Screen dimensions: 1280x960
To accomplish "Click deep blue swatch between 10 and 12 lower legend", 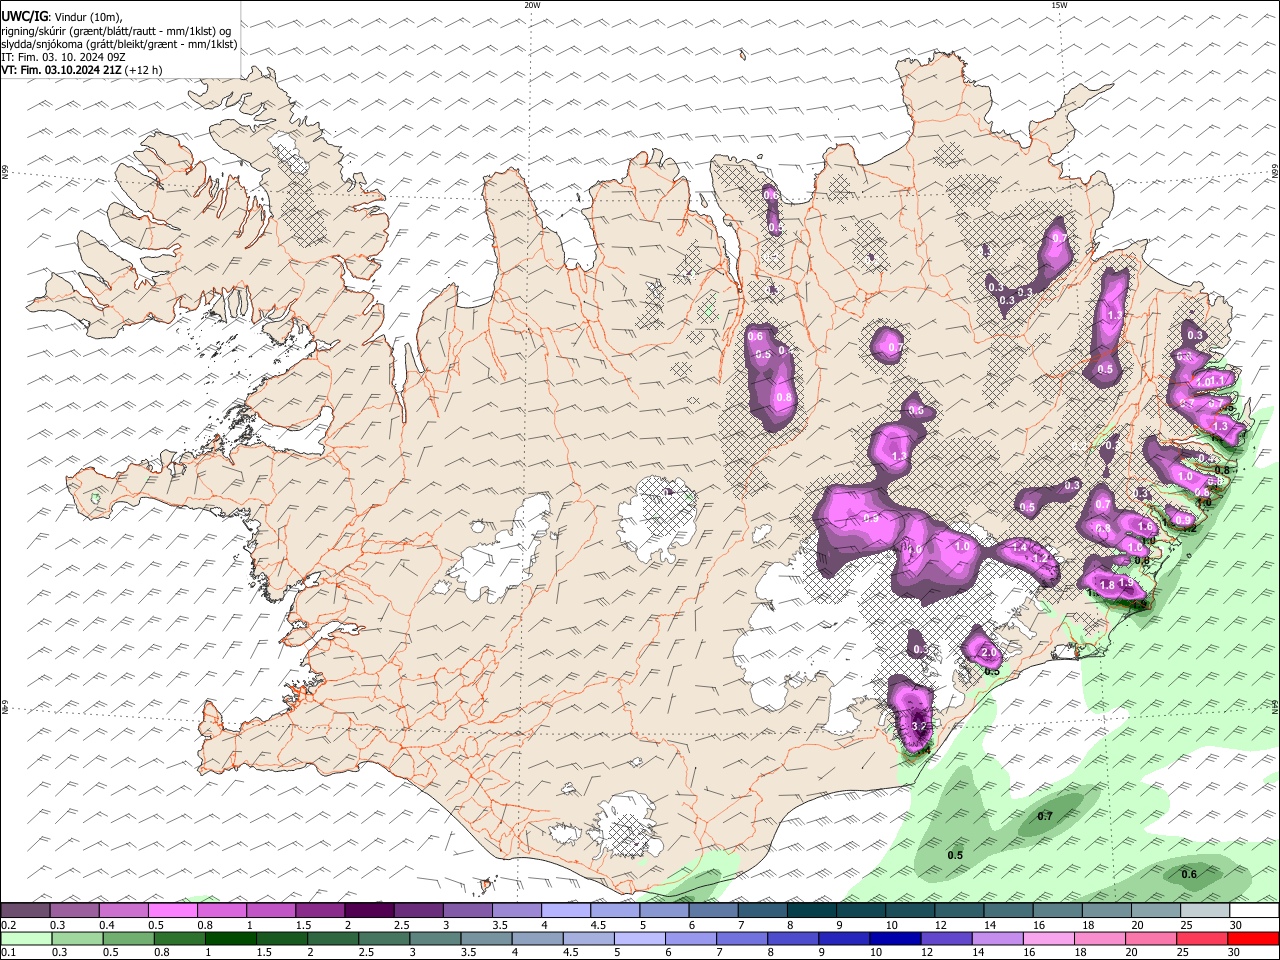I will pyautogui.click(x=895, y=938).
